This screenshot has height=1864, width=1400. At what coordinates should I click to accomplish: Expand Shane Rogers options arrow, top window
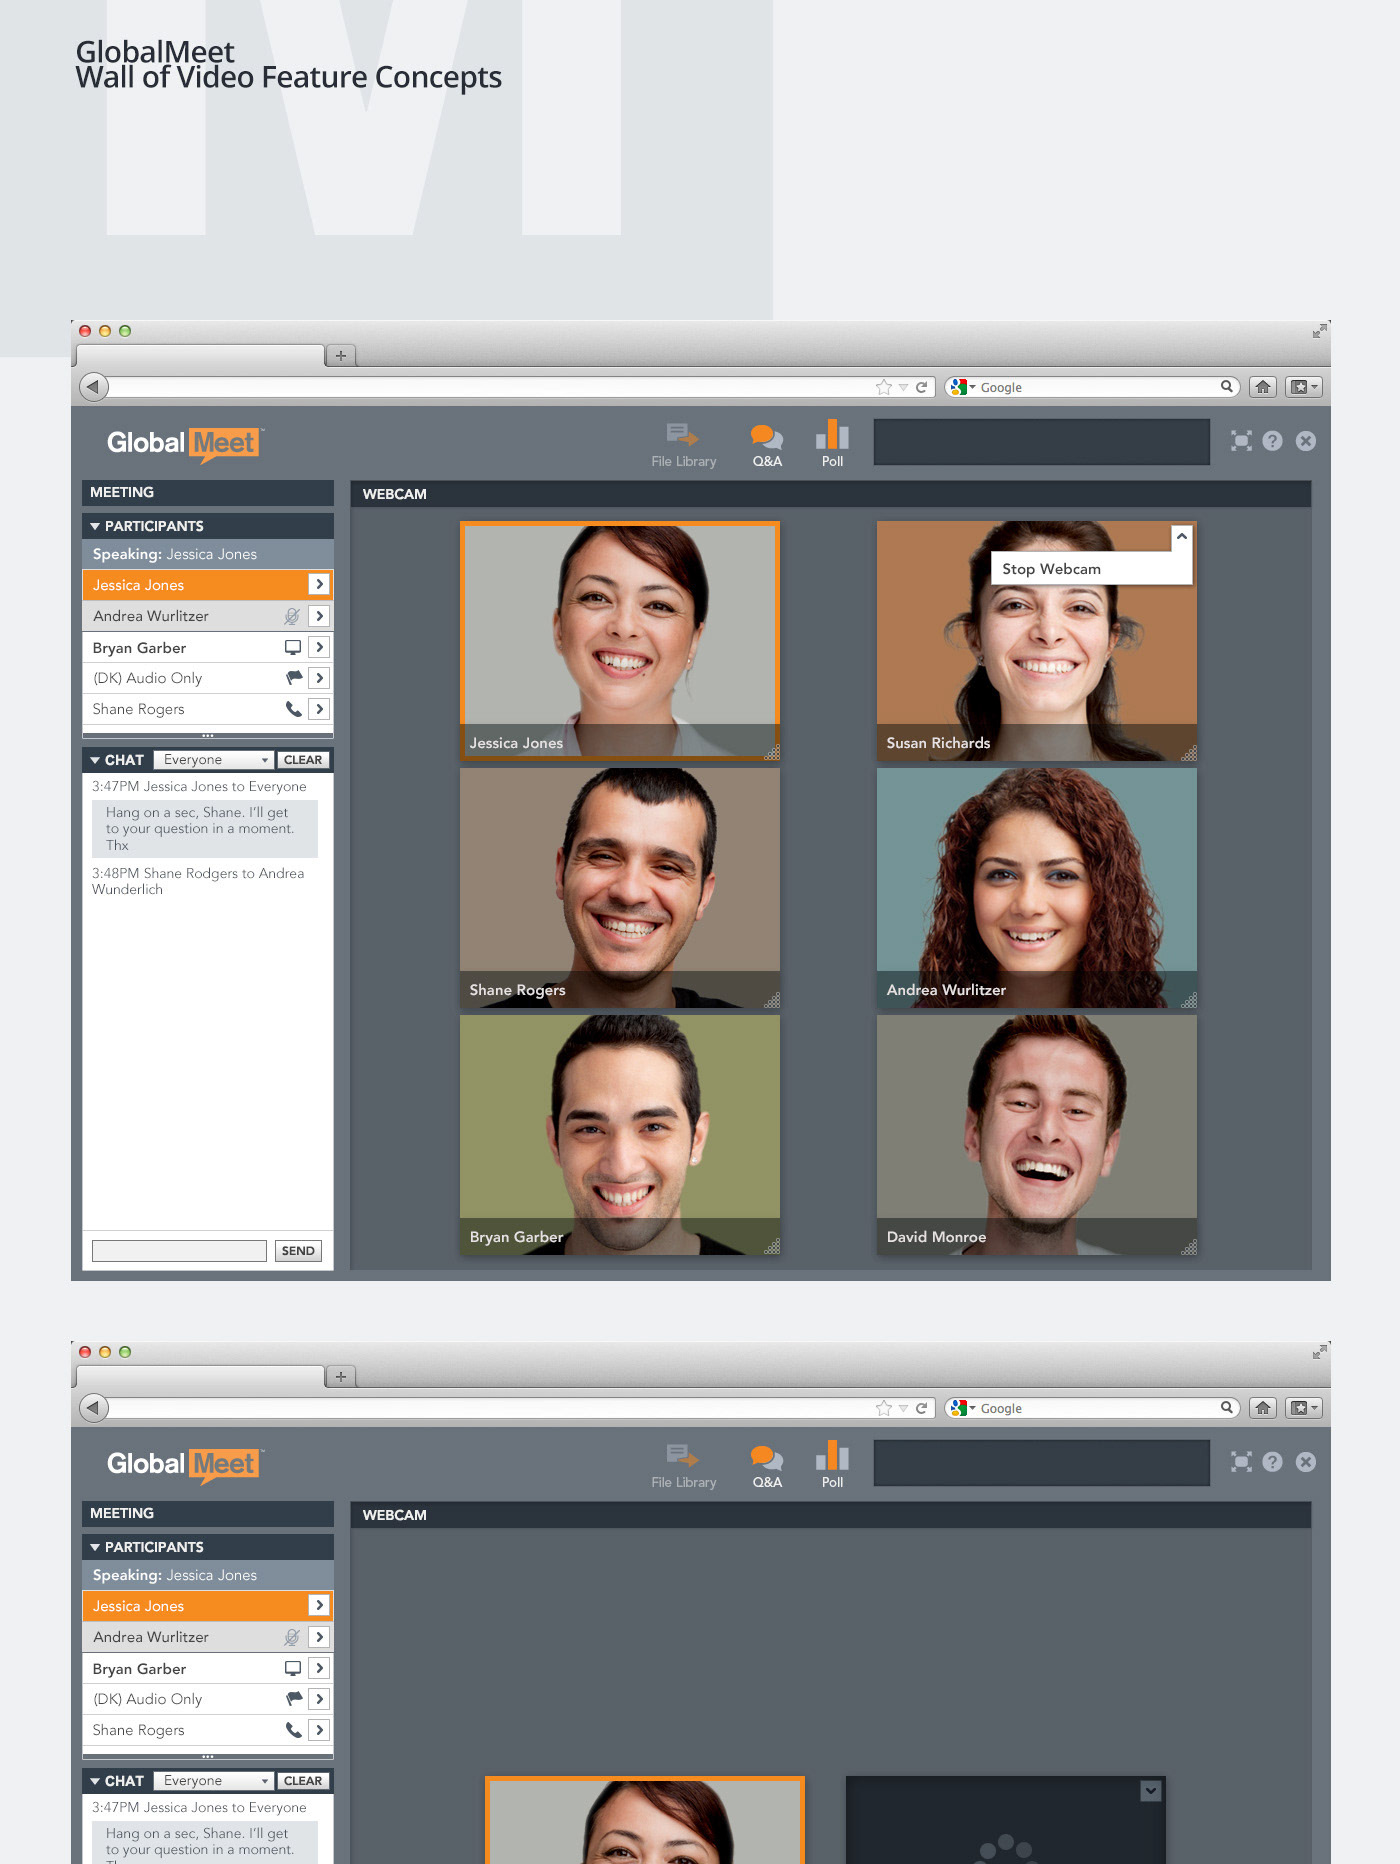point(319,709)
